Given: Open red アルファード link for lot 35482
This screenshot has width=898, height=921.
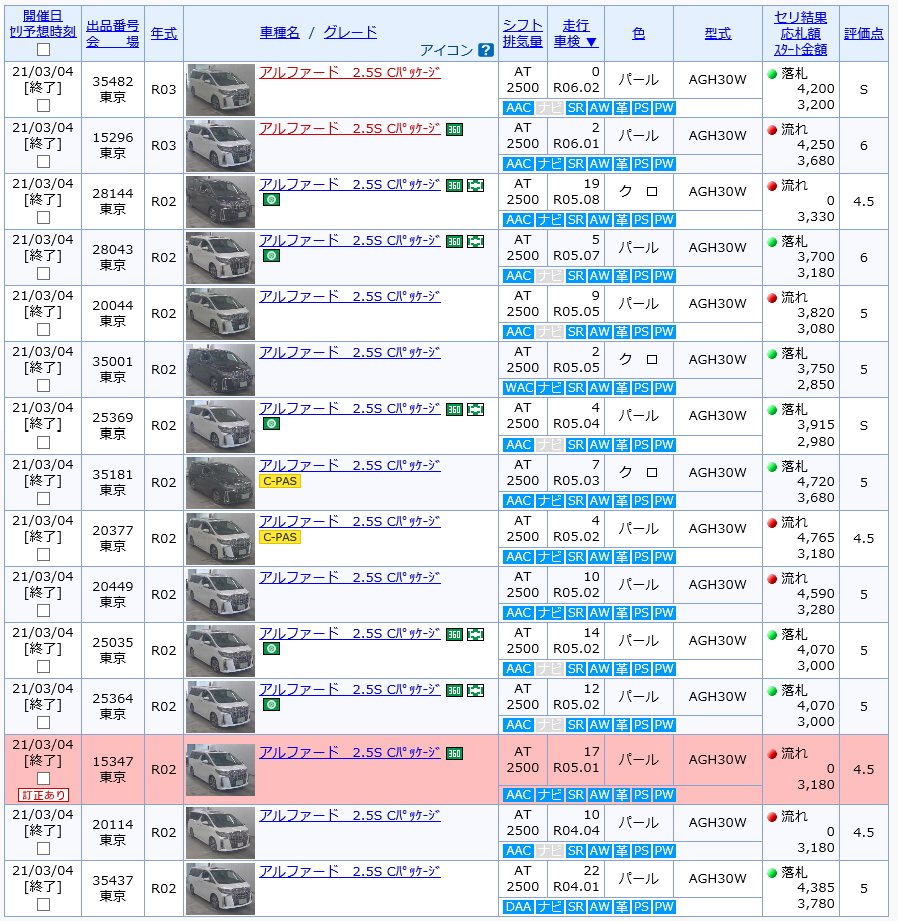Looking at the screenshot, I should tap(349, 73).
